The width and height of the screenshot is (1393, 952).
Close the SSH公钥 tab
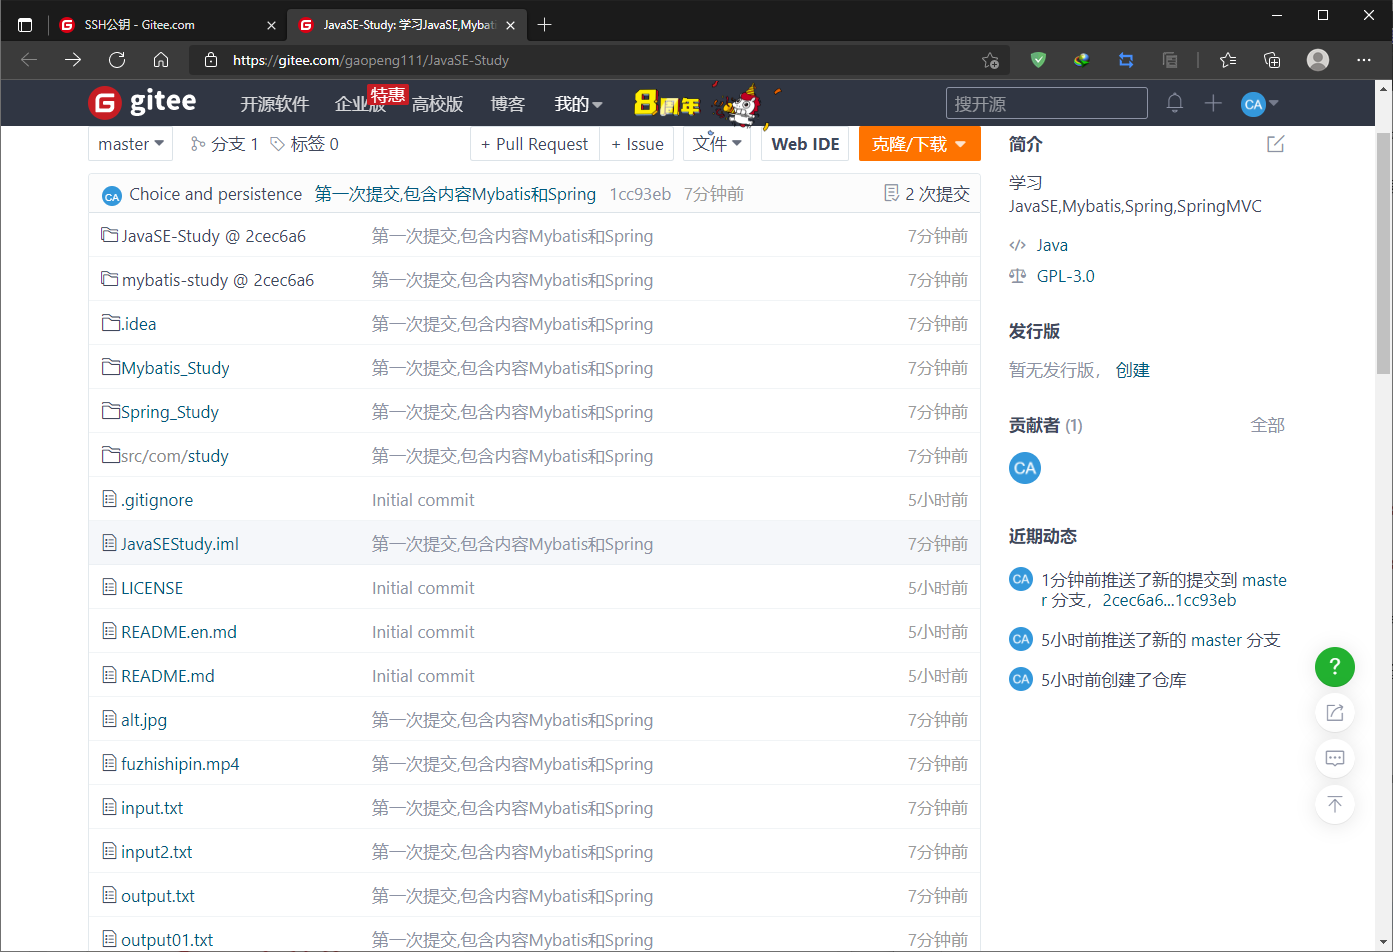(x=272, y=25)
